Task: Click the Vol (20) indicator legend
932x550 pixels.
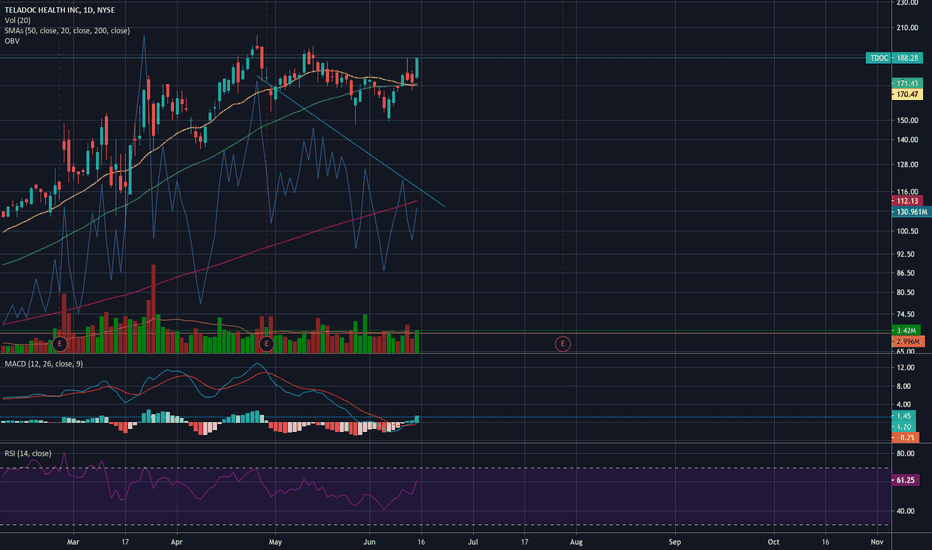Action: [x=17, y=20]
